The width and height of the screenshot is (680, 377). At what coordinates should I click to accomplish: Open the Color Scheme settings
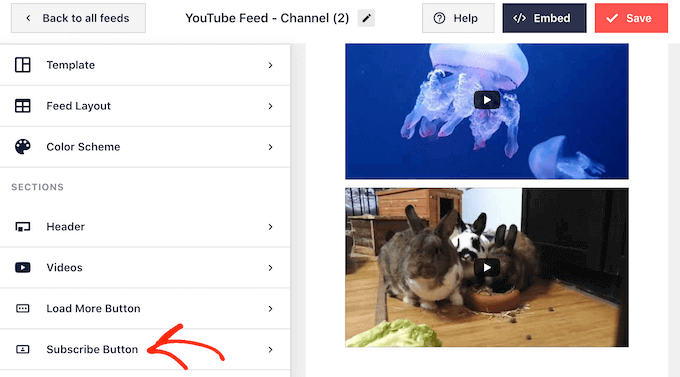click(145, 147)
